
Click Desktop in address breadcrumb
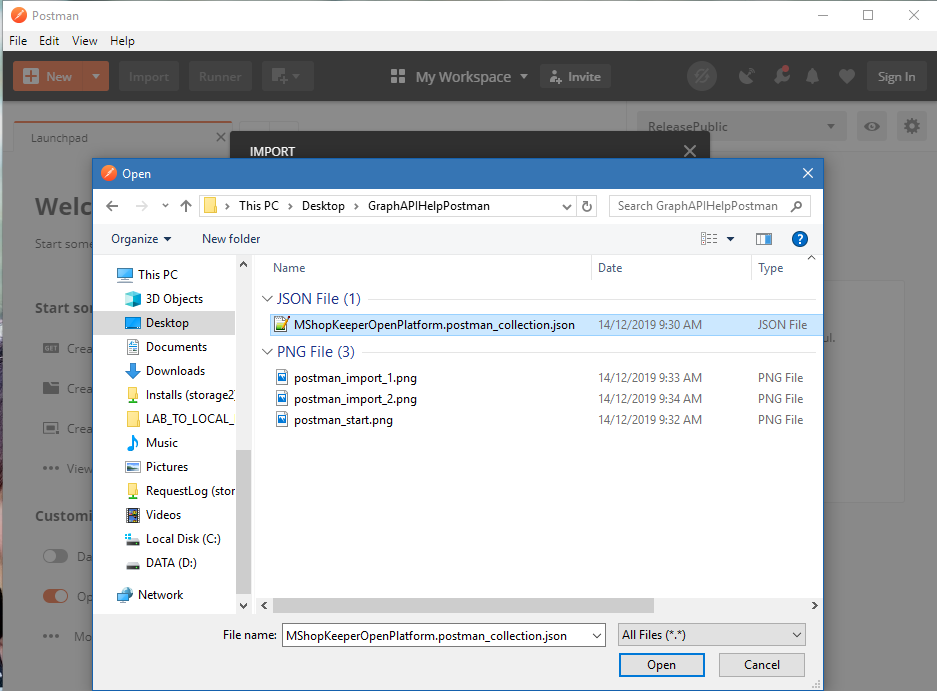point(323,206)
